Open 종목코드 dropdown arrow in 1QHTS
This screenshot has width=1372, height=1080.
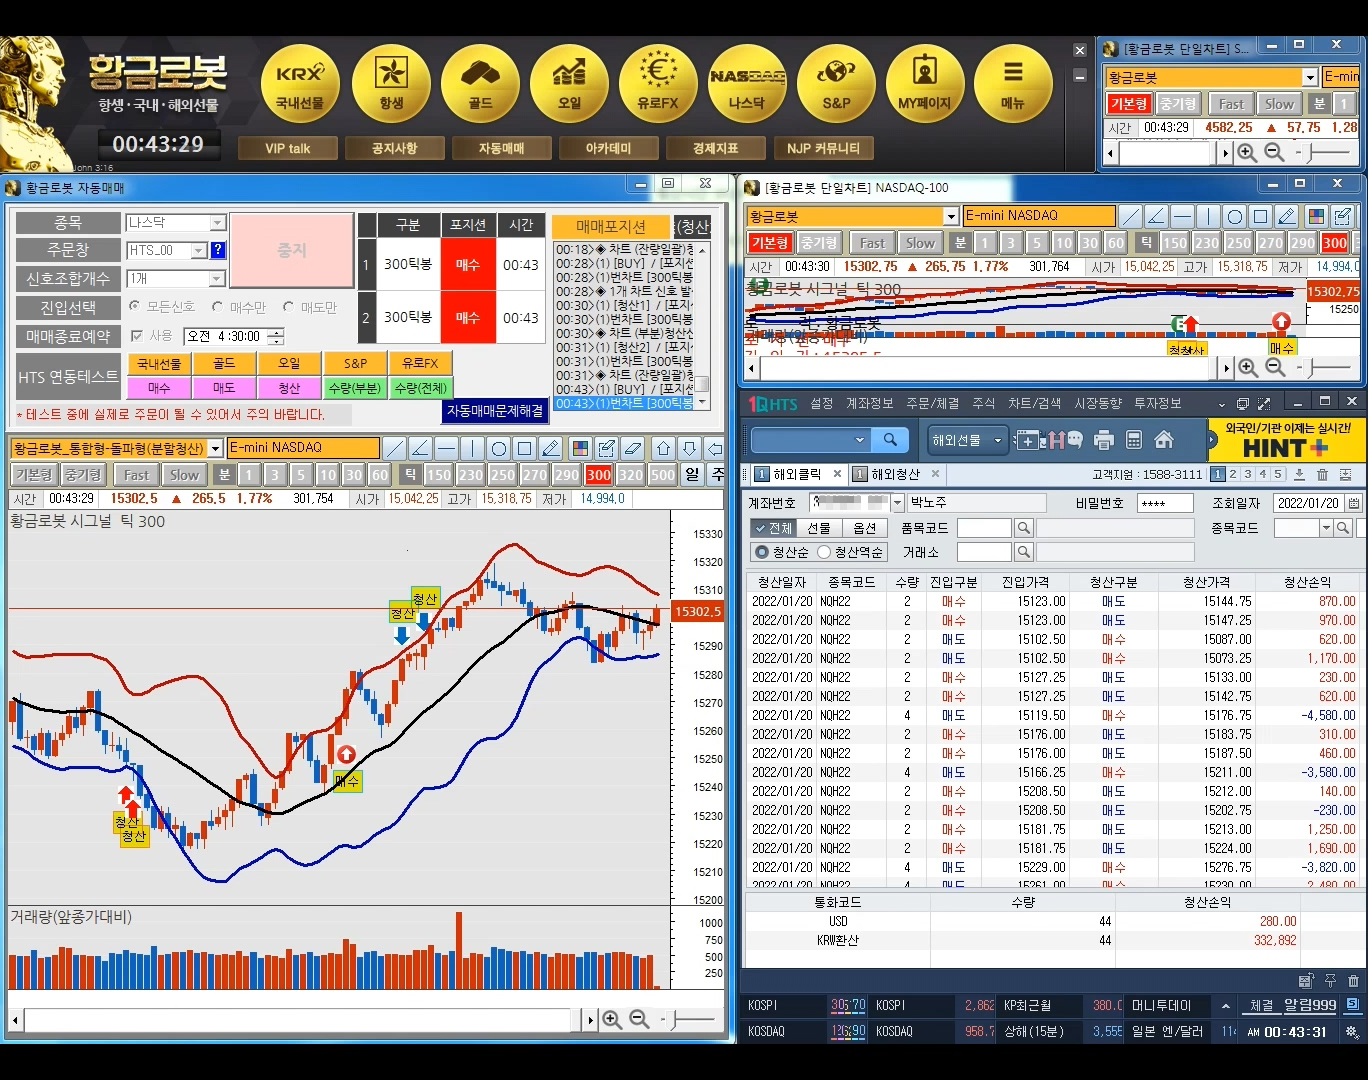tap(1326, 528)
